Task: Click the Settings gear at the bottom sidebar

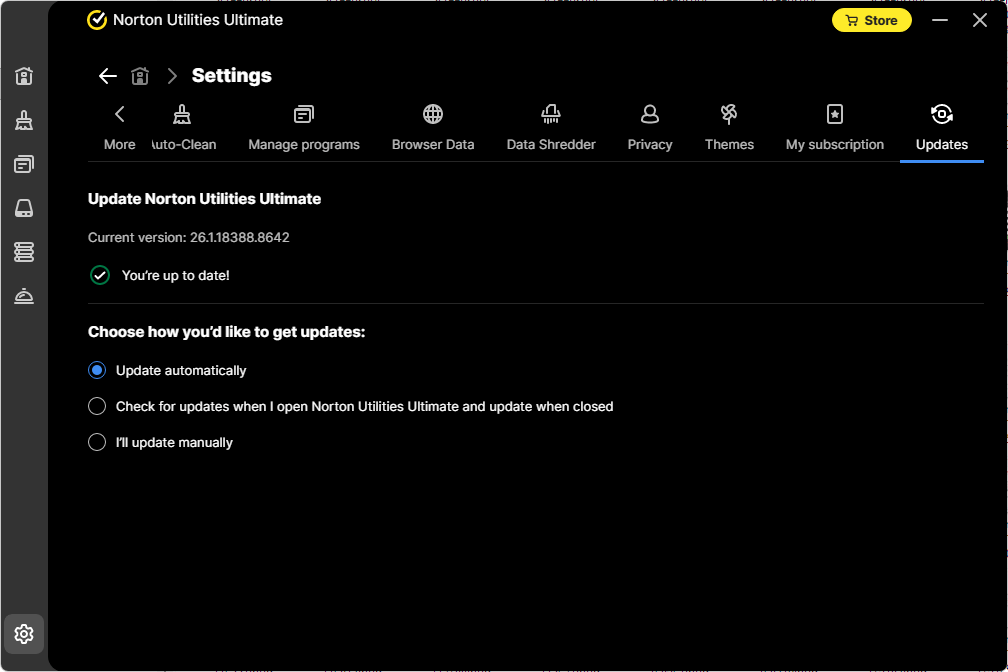Action: pyautogui.click(x=24, y=633)
